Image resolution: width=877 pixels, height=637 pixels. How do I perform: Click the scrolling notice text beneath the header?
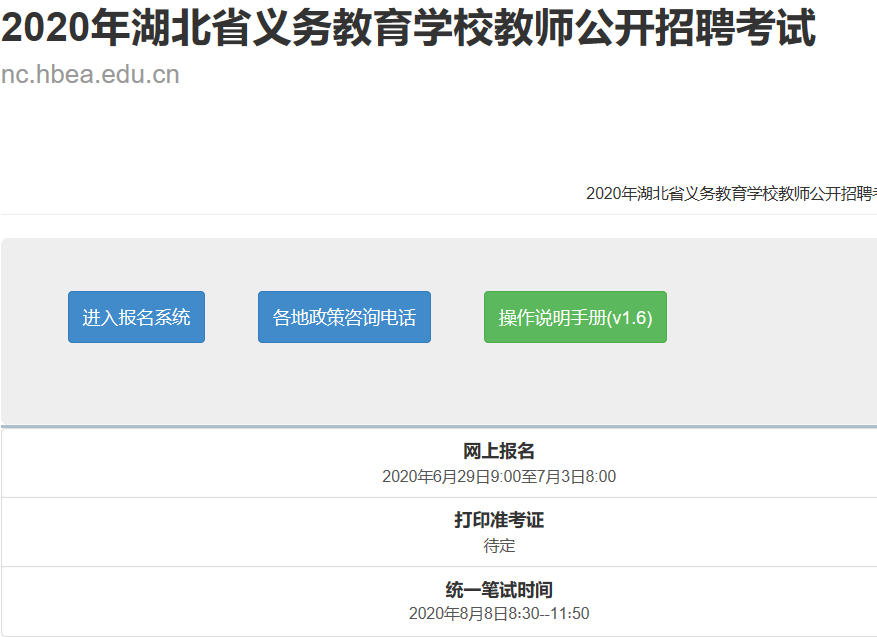coord(731,194)
